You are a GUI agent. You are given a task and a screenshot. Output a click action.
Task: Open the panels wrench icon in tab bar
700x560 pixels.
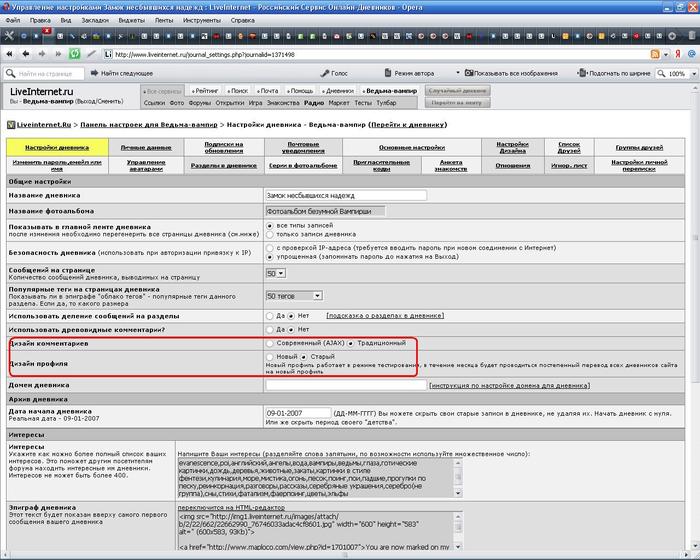[9, 36]
